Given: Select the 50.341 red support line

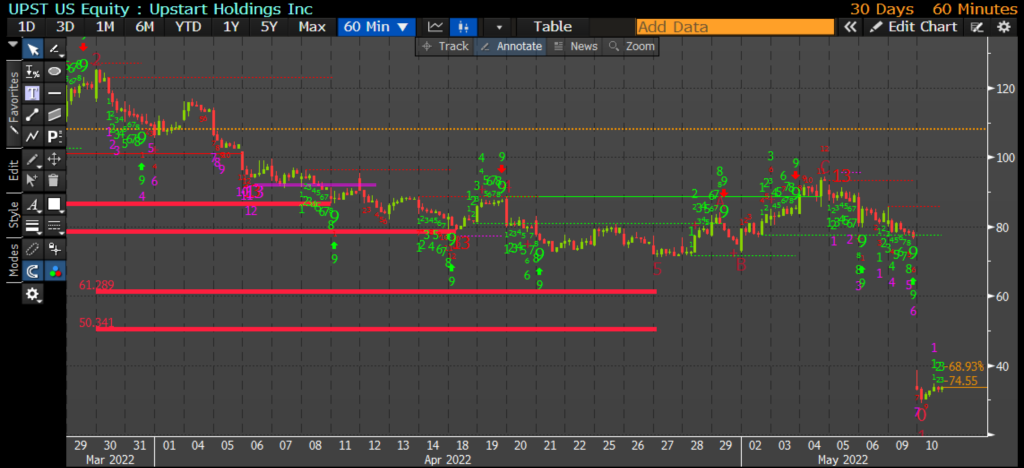Looking at the screenshot, I should pyautogui.click(x=376, y=329).
